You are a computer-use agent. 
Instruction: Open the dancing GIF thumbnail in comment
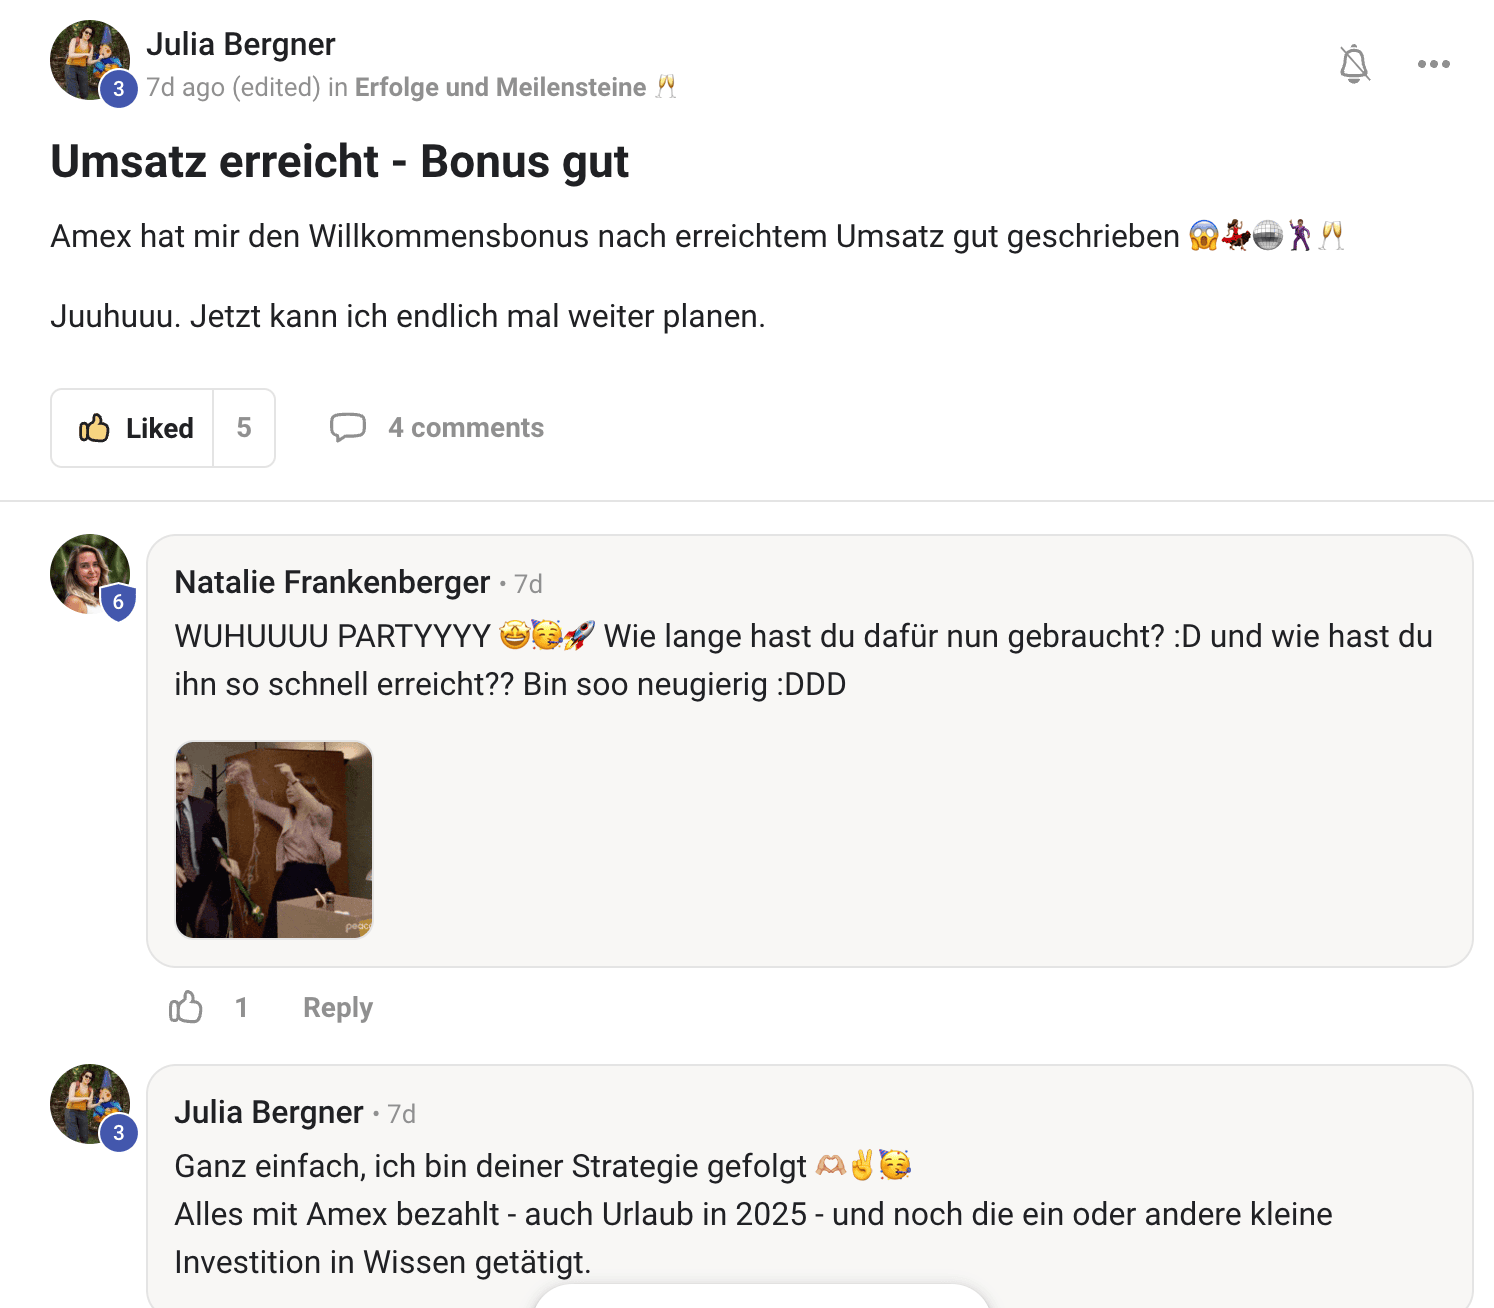pyautogui.click(x=274, y=840)
